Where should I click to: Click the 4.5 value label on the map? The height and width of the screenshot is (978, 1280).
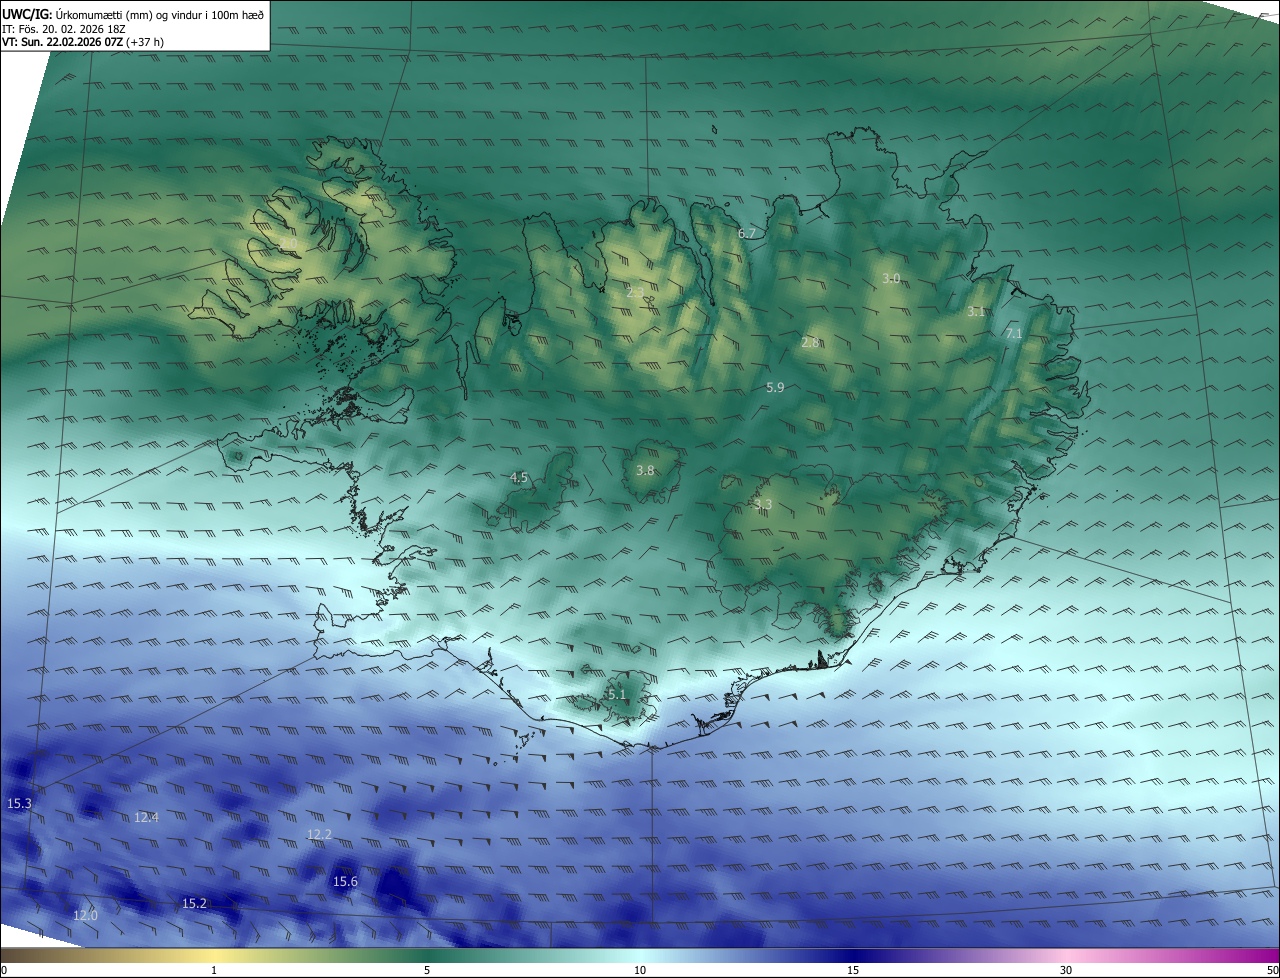point(519,478)
